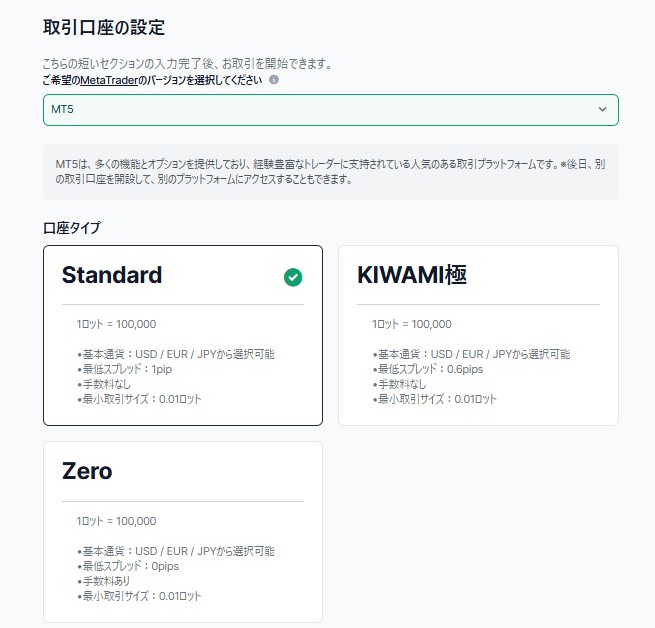This screenshot has height=628, width=655.
Task: Open the MetaTrader underlined link
Action: [x=109, y=80]
